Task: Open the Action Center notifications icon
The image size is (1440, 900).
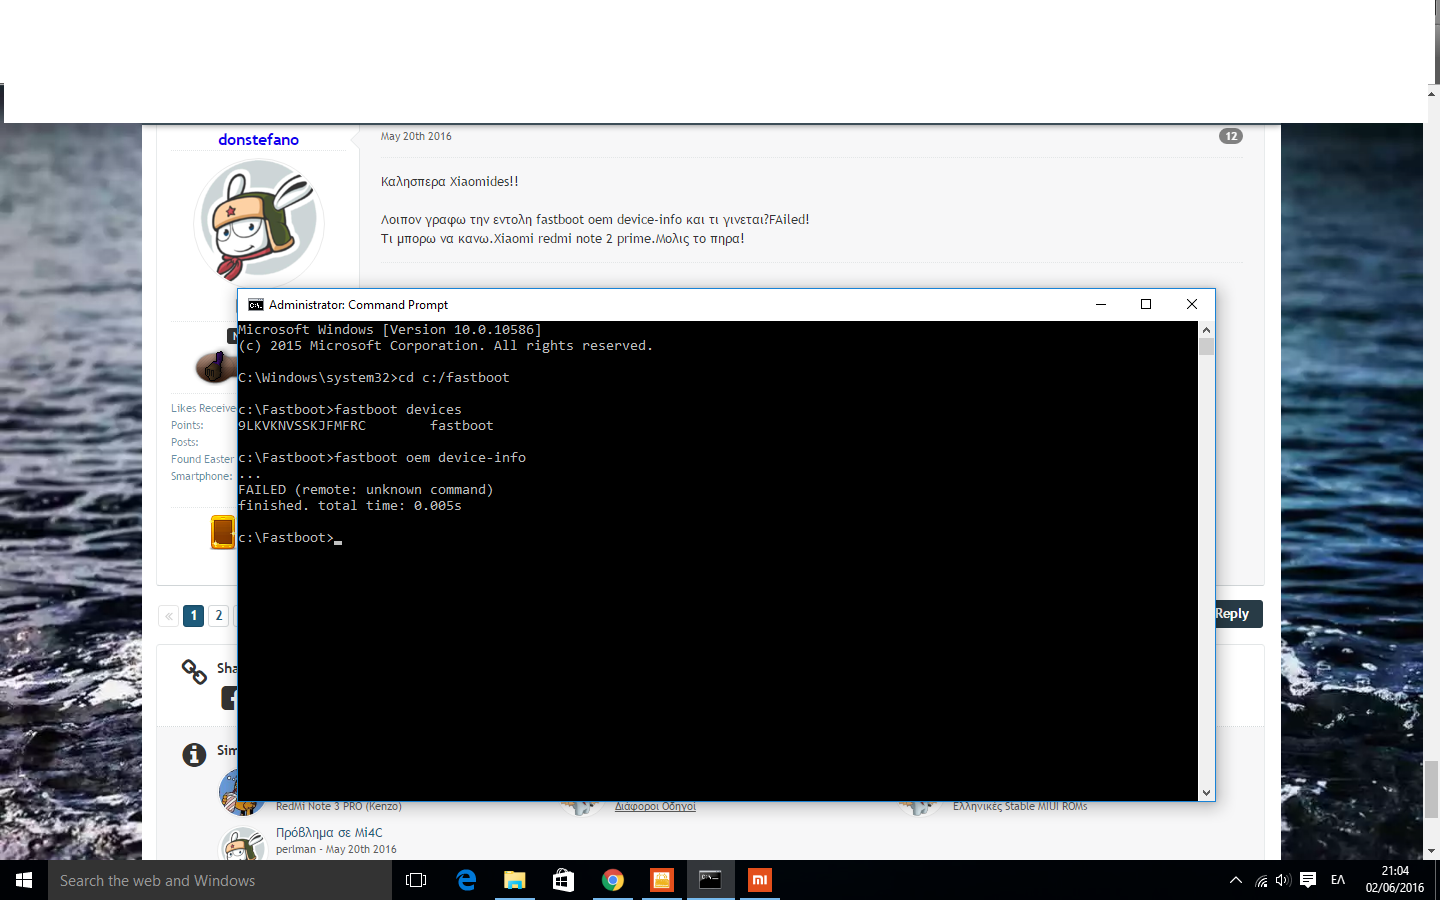Action: [1308, 880]
